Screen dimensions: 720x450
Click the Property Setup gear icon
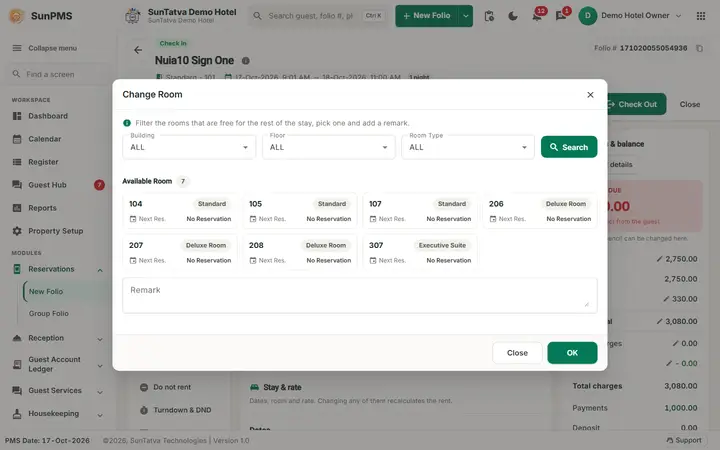[x=17, y=231]
